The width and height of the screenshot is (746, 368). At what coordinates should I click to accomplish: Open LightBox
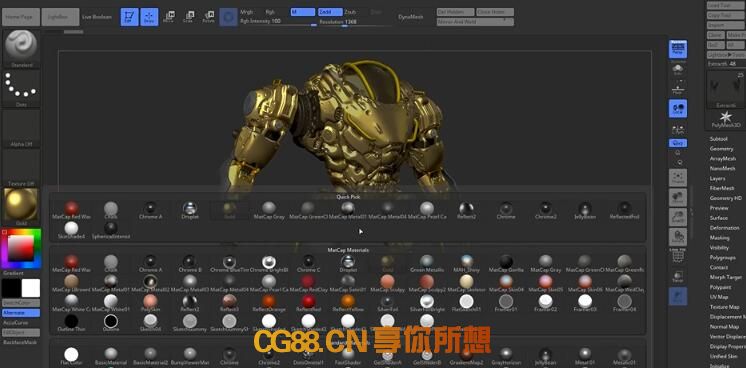pyautogui.click(x=60, y=17)
